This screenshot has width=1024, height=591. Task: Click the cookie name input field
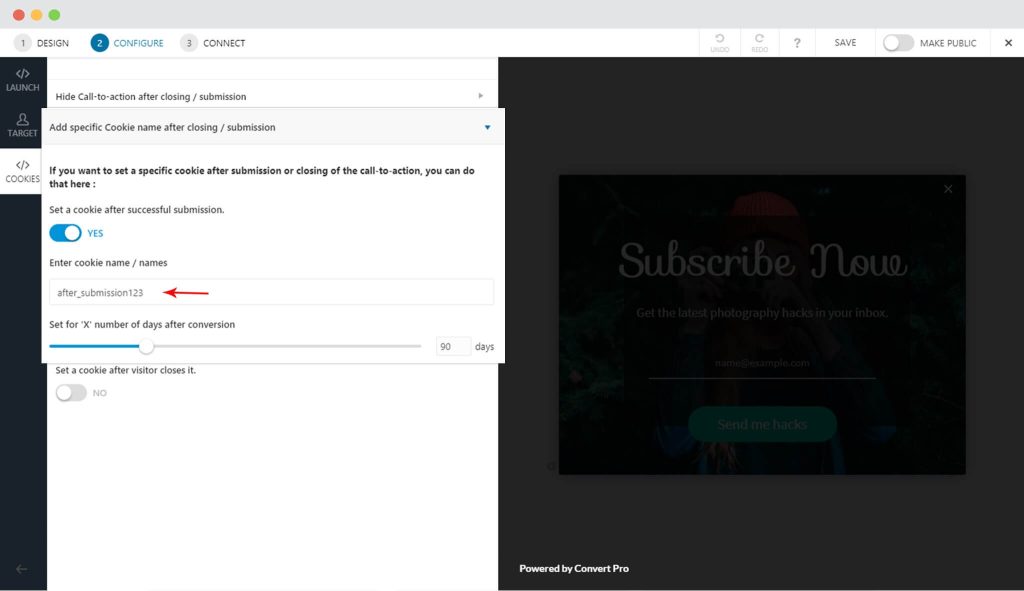pyautogui.click(x=272, y=292)
